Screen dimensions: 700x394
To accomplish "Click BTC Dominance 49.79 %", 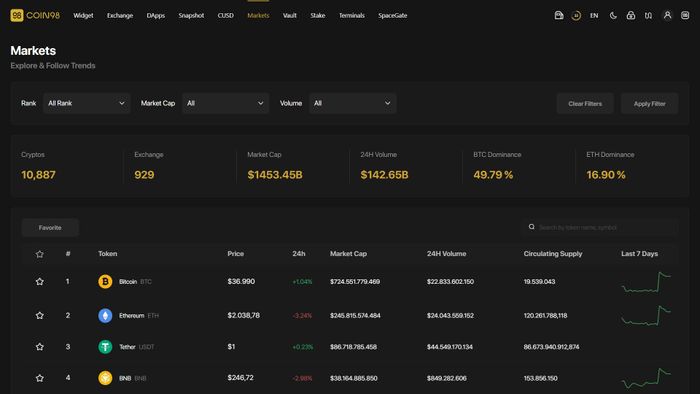I will 493,175.
